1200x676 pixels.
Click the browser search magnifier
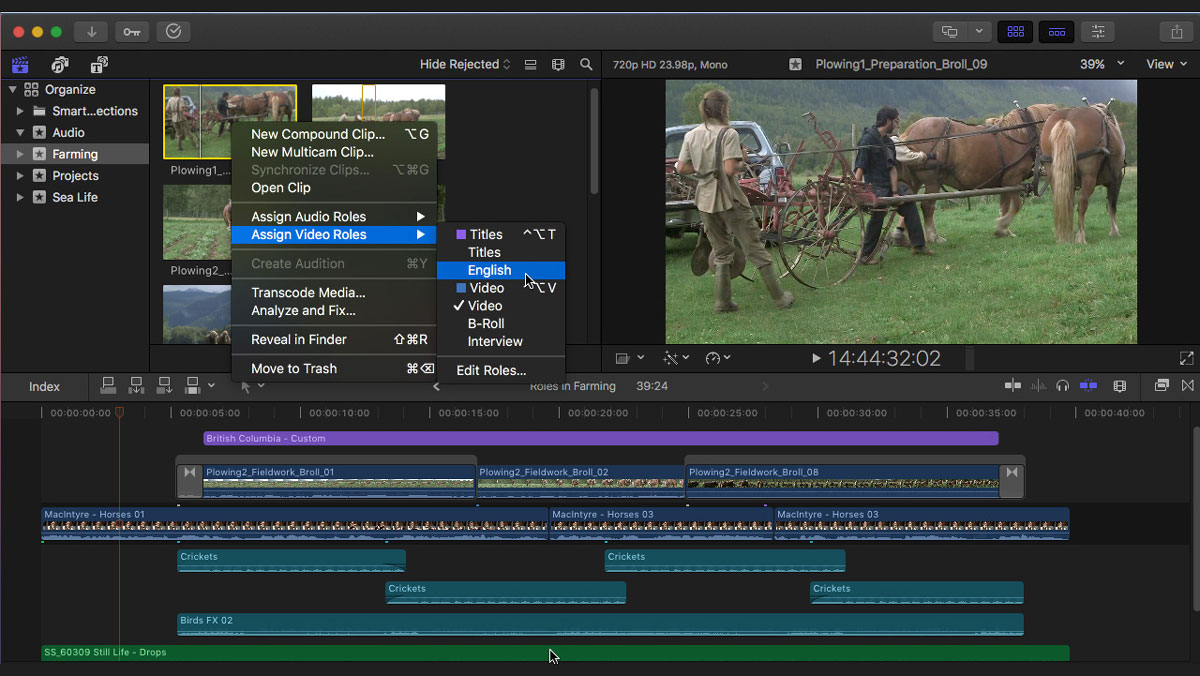585,64
